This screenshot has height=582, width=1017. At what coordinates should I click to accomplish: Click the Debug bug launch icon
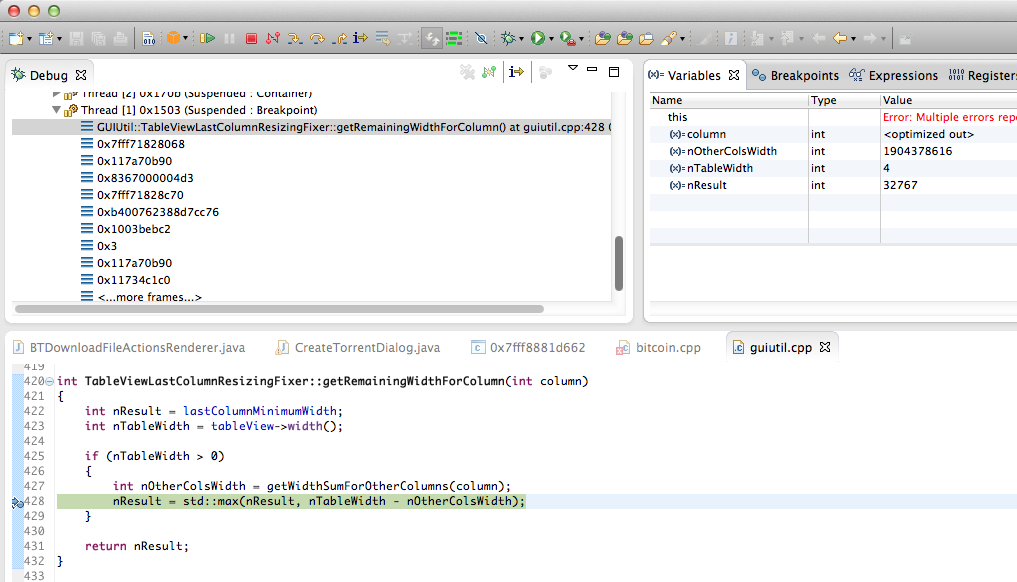[508, 39]
